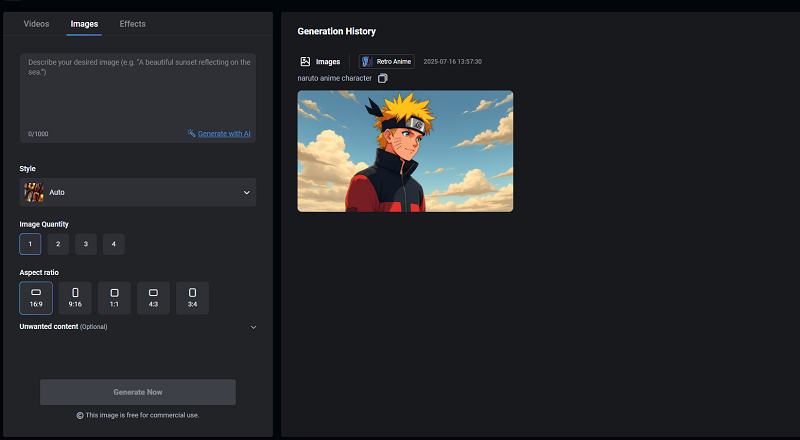
Task: Click the naruto anime character prompt text
Action: (335, 78)
